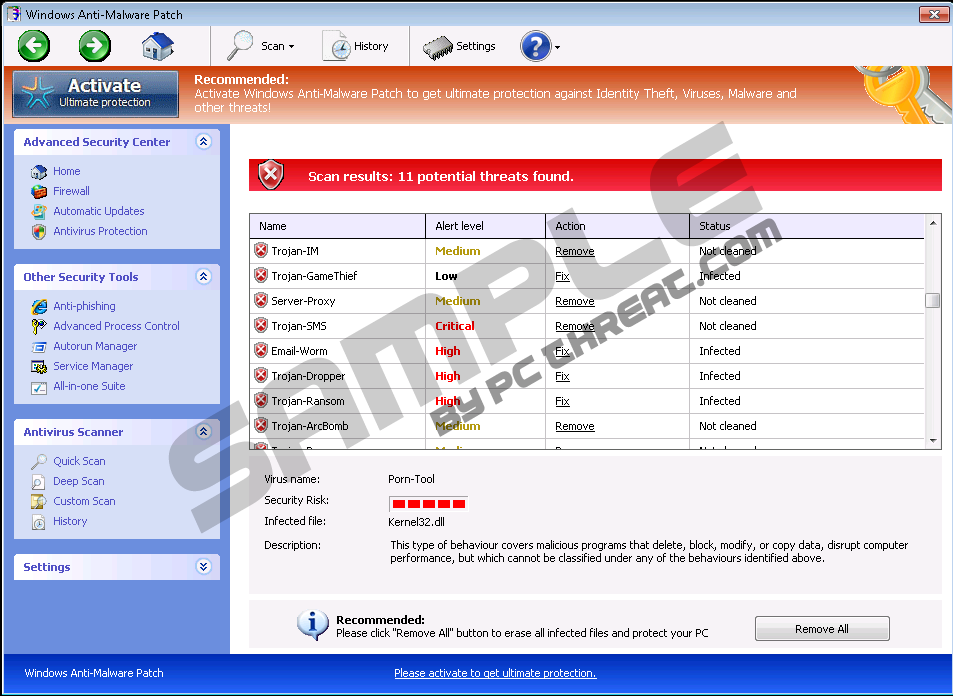Image resolution: width=953 pixels, height=696 pixels.
Task: Close the Windows Anti-Malware Patch window
Action: [x=934, y=14]
